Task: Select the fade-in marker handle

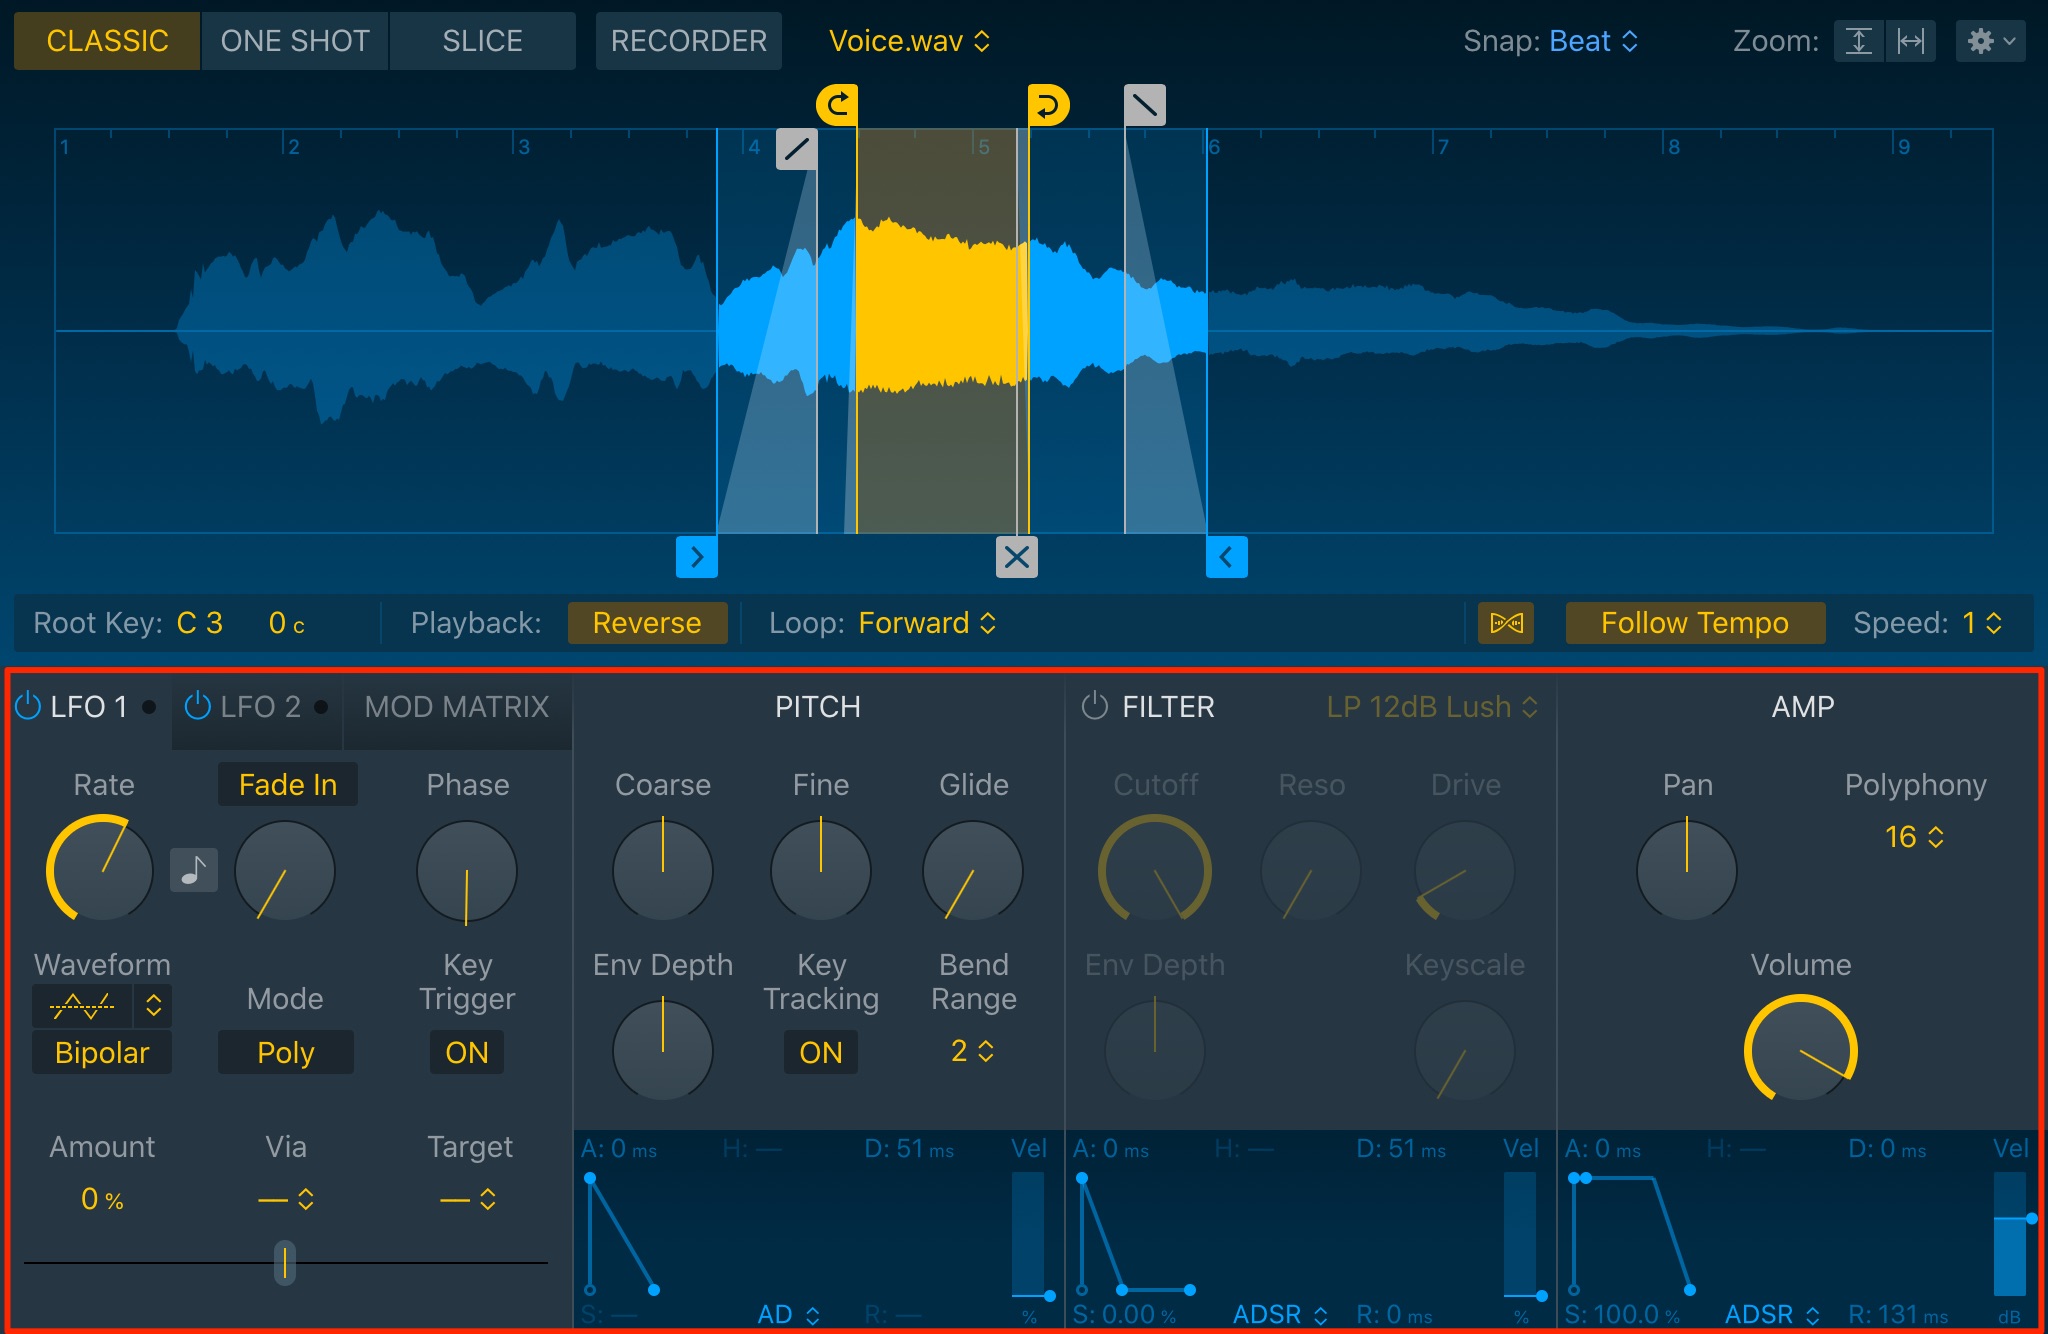Action: [797, 149]
